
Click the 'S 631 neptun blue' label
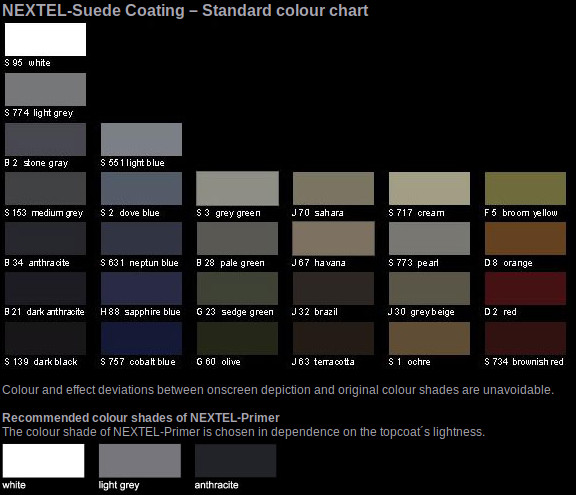click(x=139, y=263)
